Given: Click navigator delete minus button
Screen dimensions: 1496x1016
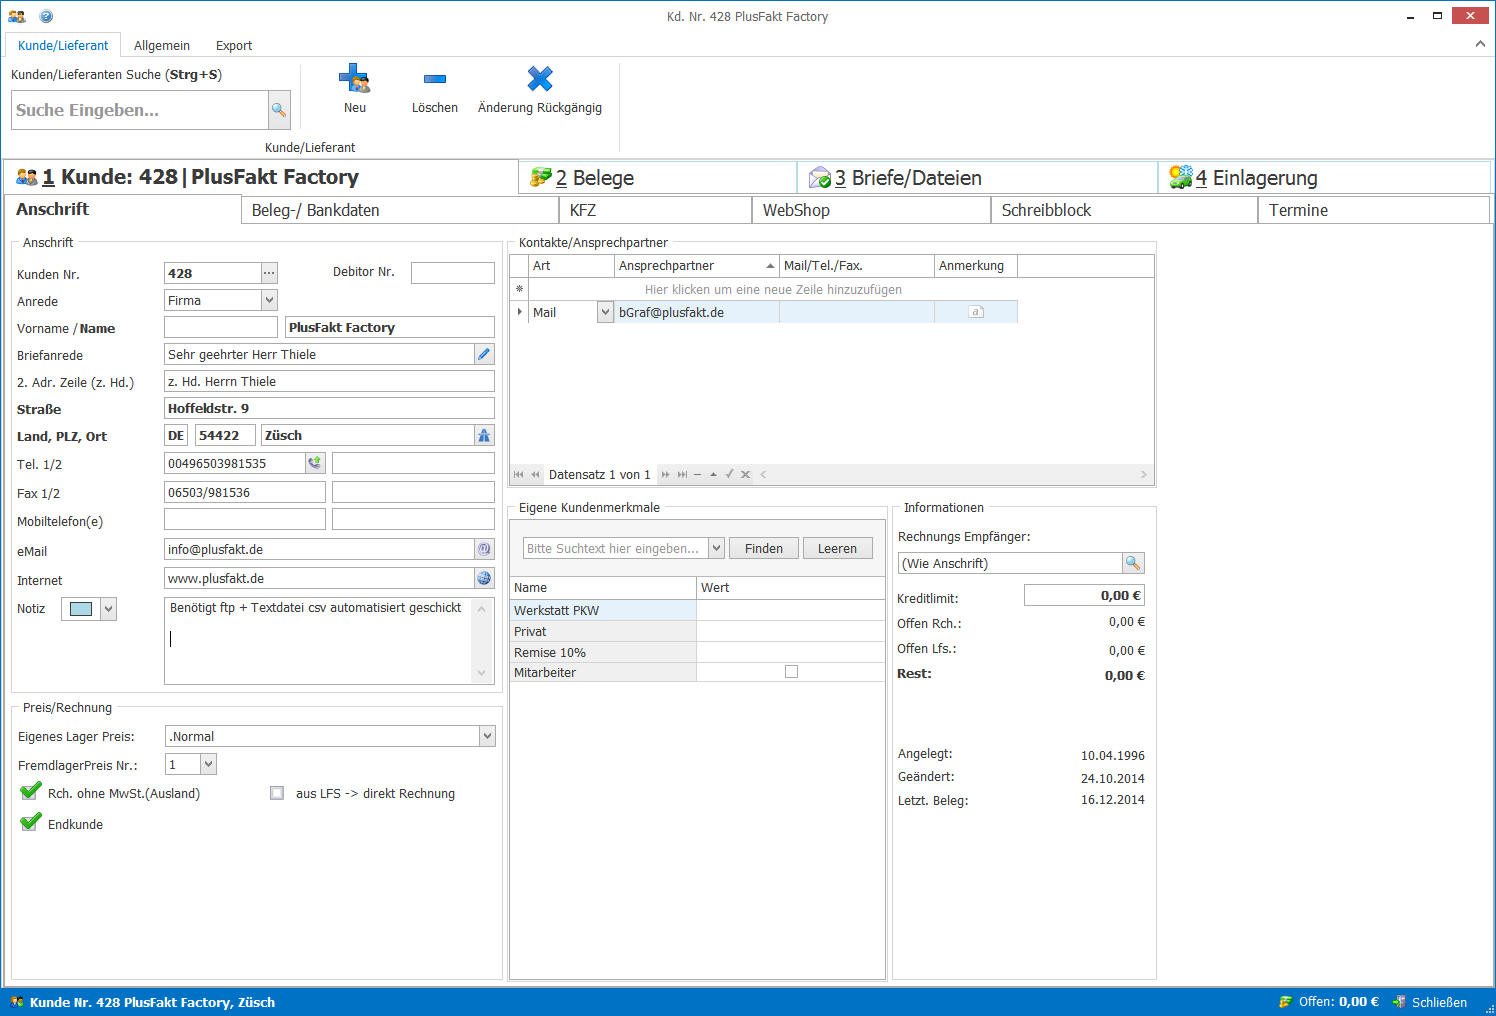Looking at the screenshot, I should click(697, 474).
